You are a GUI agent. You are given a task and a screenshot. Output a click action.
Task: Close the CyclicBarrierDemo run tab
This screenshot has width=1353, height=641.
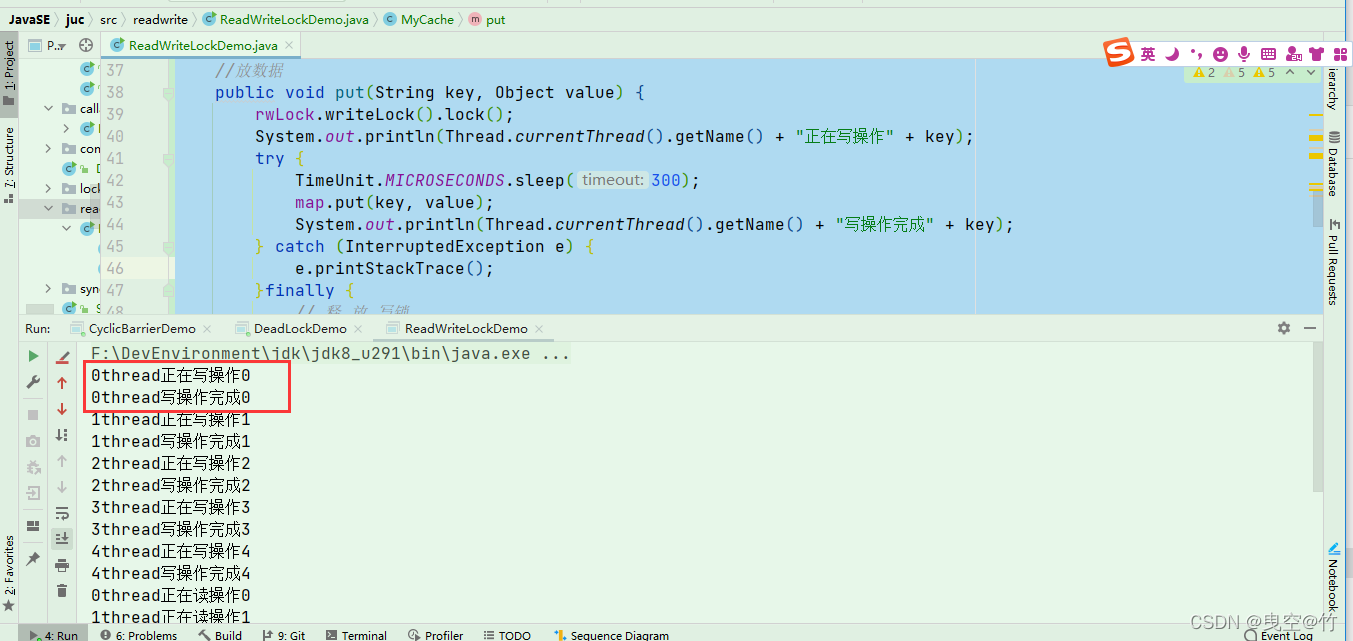(x=206, y=328)
